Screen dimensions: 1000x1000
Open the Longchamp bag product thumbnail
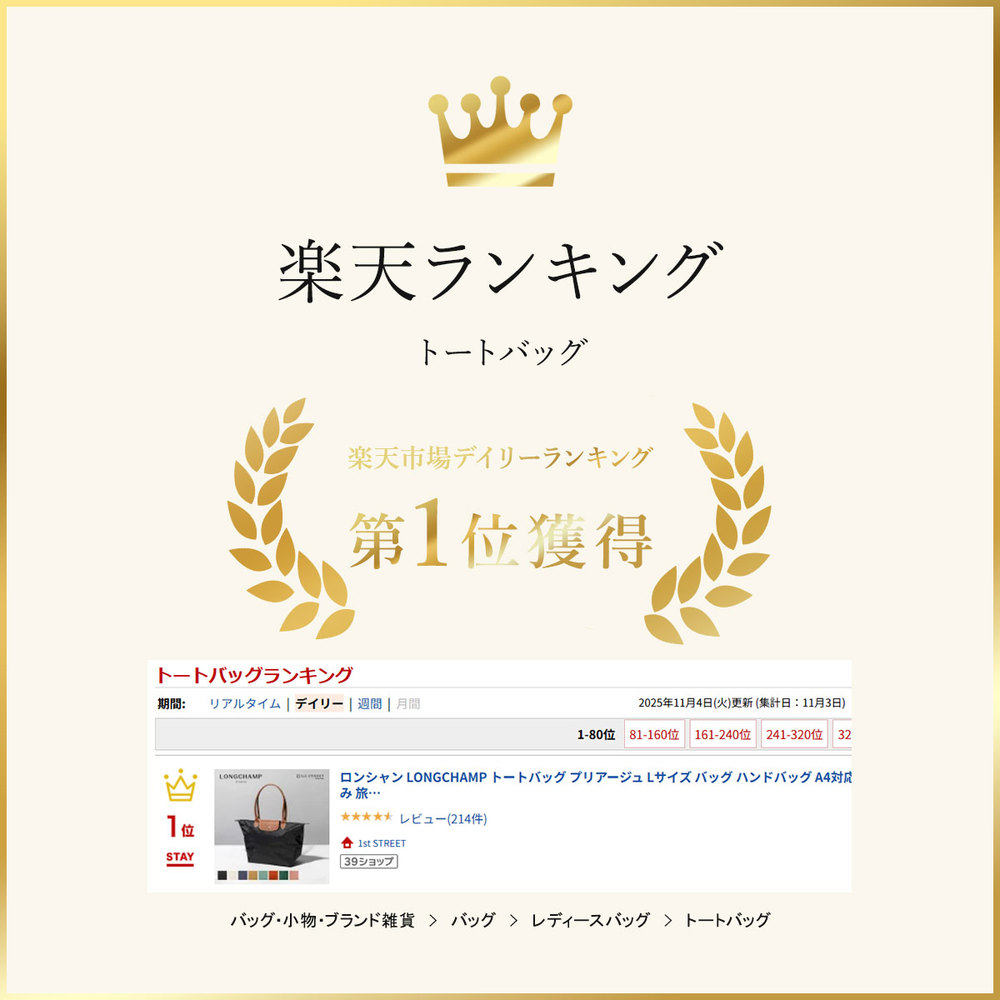[x=272, y=826]
